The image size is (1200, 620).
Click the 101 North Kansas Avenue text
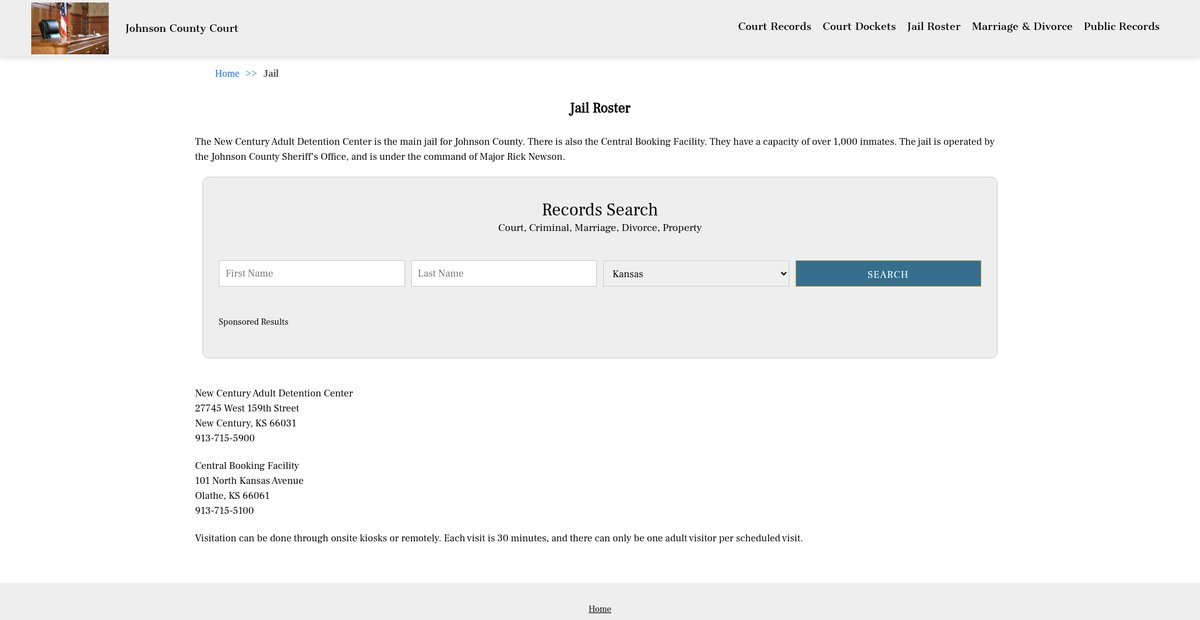[249, 481]
